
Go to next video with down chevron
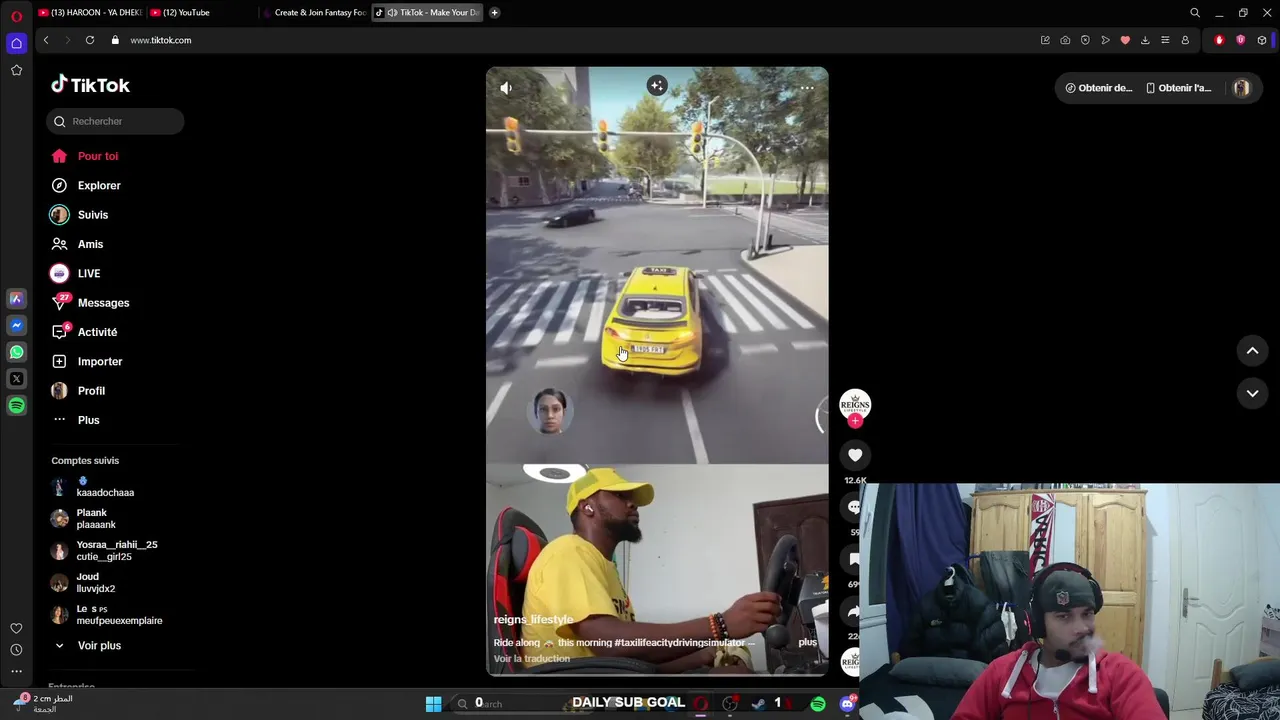point(1252,393)
